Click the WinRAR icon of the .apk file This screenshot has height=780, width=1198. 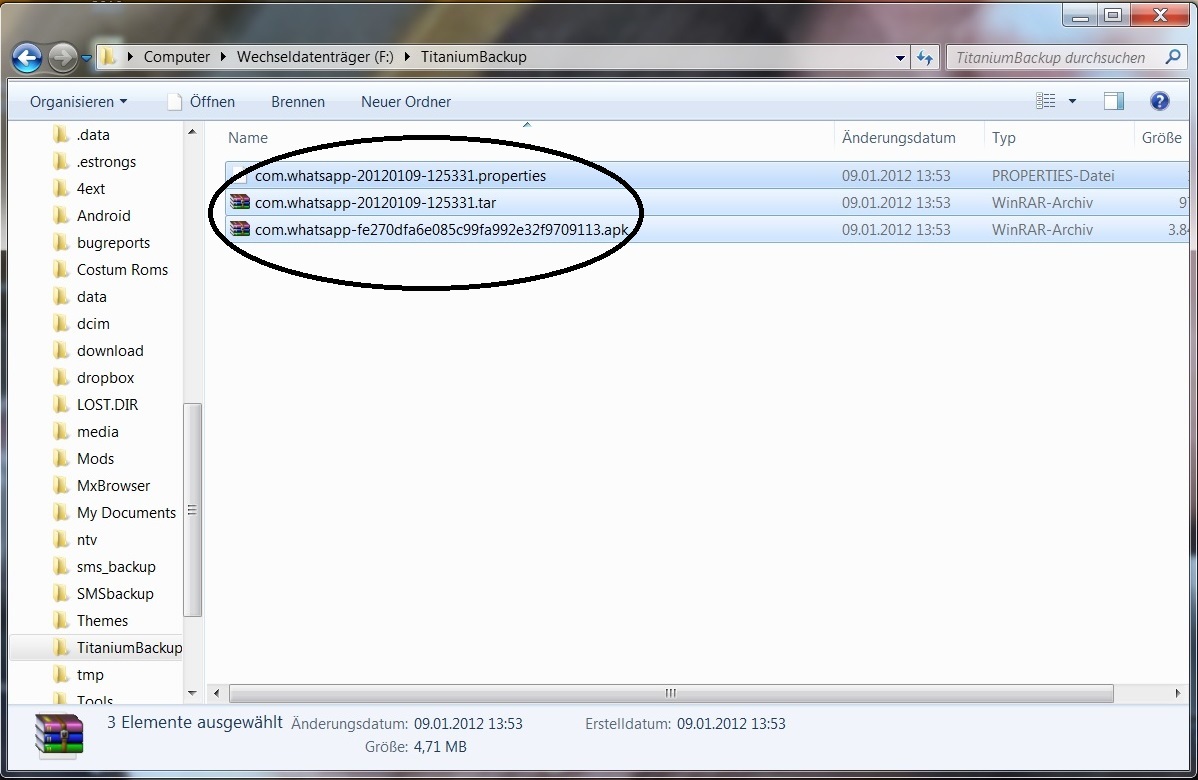coord(240,229)
